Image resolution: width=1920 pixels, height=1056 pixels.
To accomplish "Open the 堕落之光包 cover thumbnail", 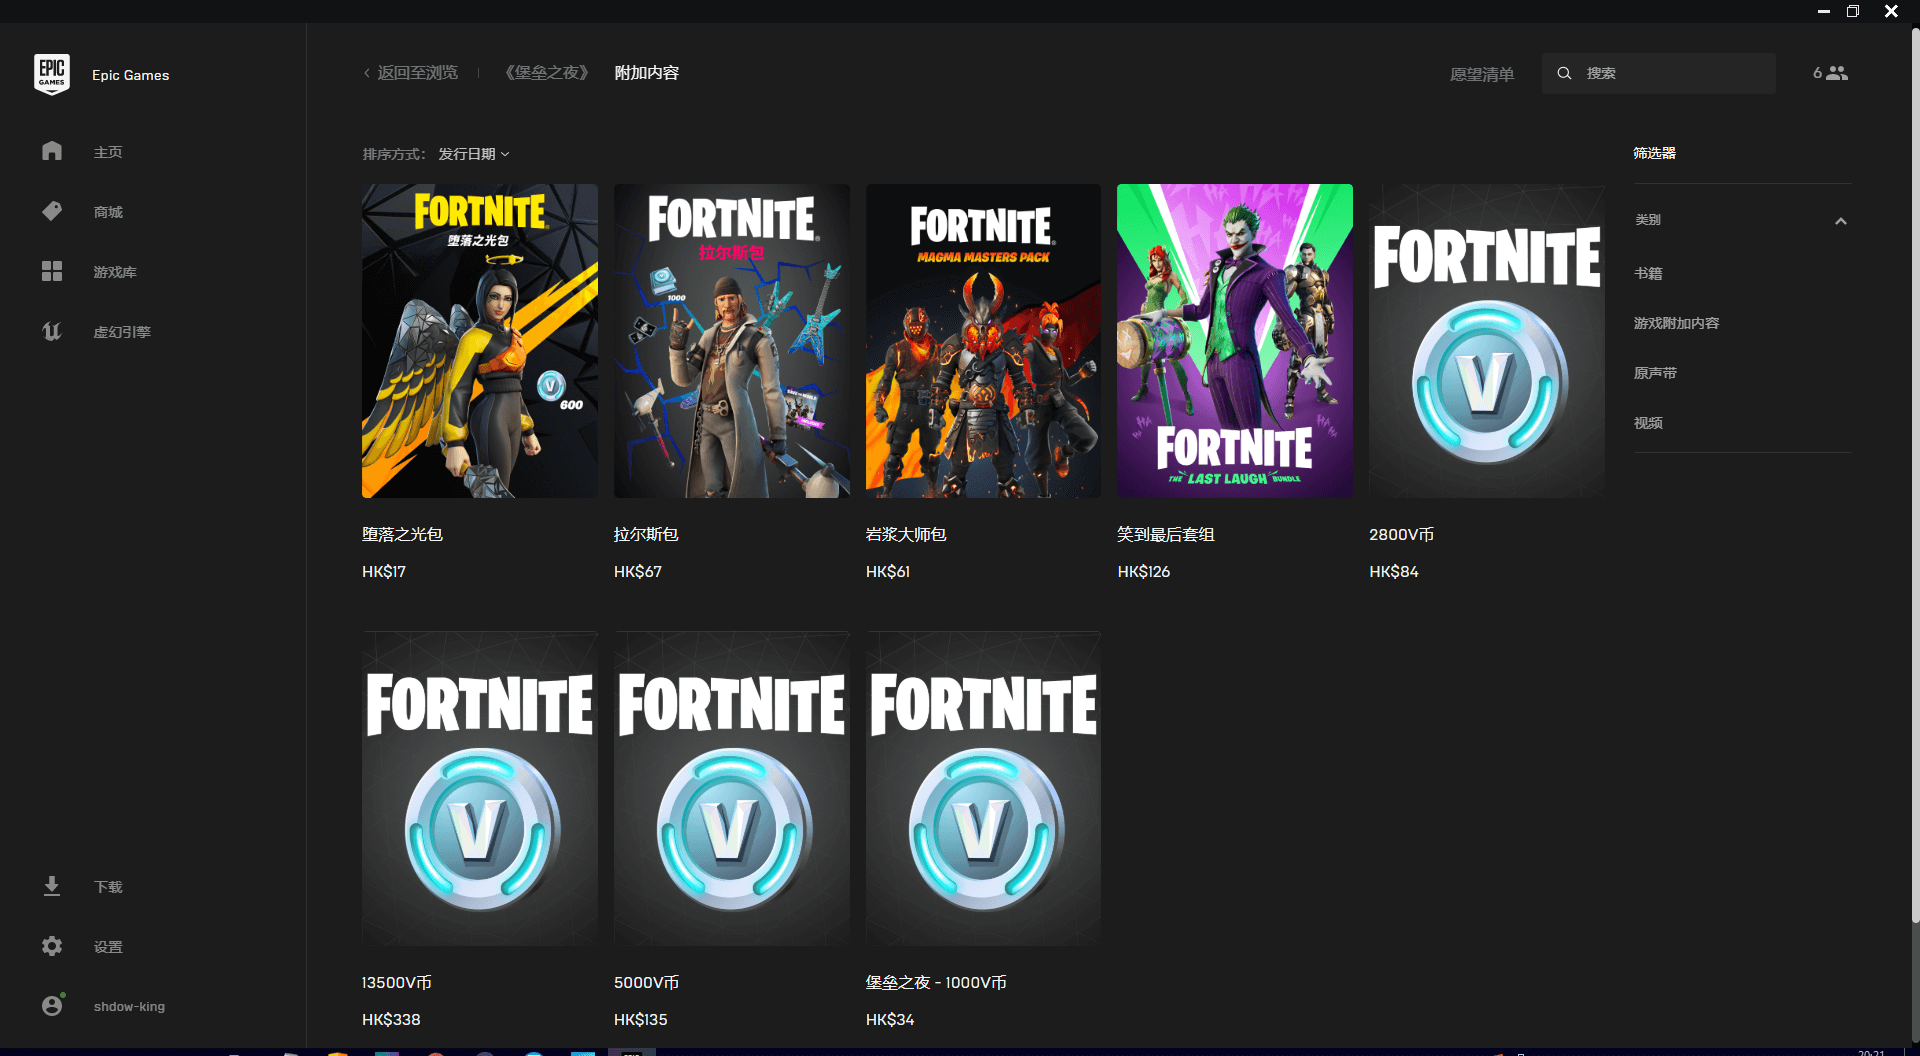I will pyautogui.click(x=480, y=341).
